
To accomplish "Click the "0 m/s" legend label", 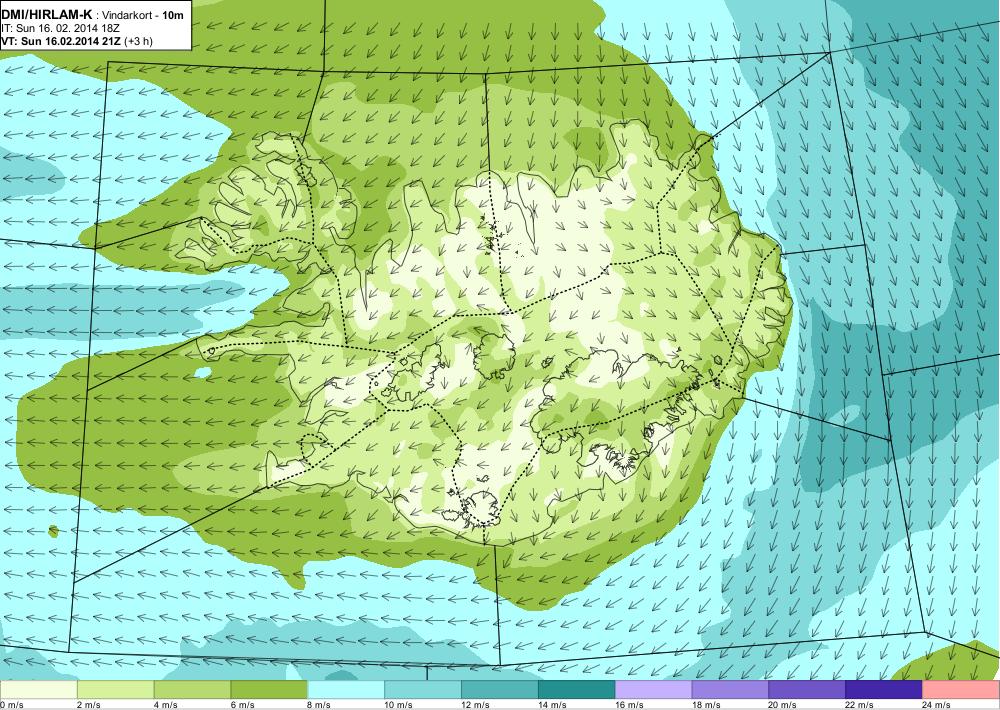I will click(x=11, y=705).
